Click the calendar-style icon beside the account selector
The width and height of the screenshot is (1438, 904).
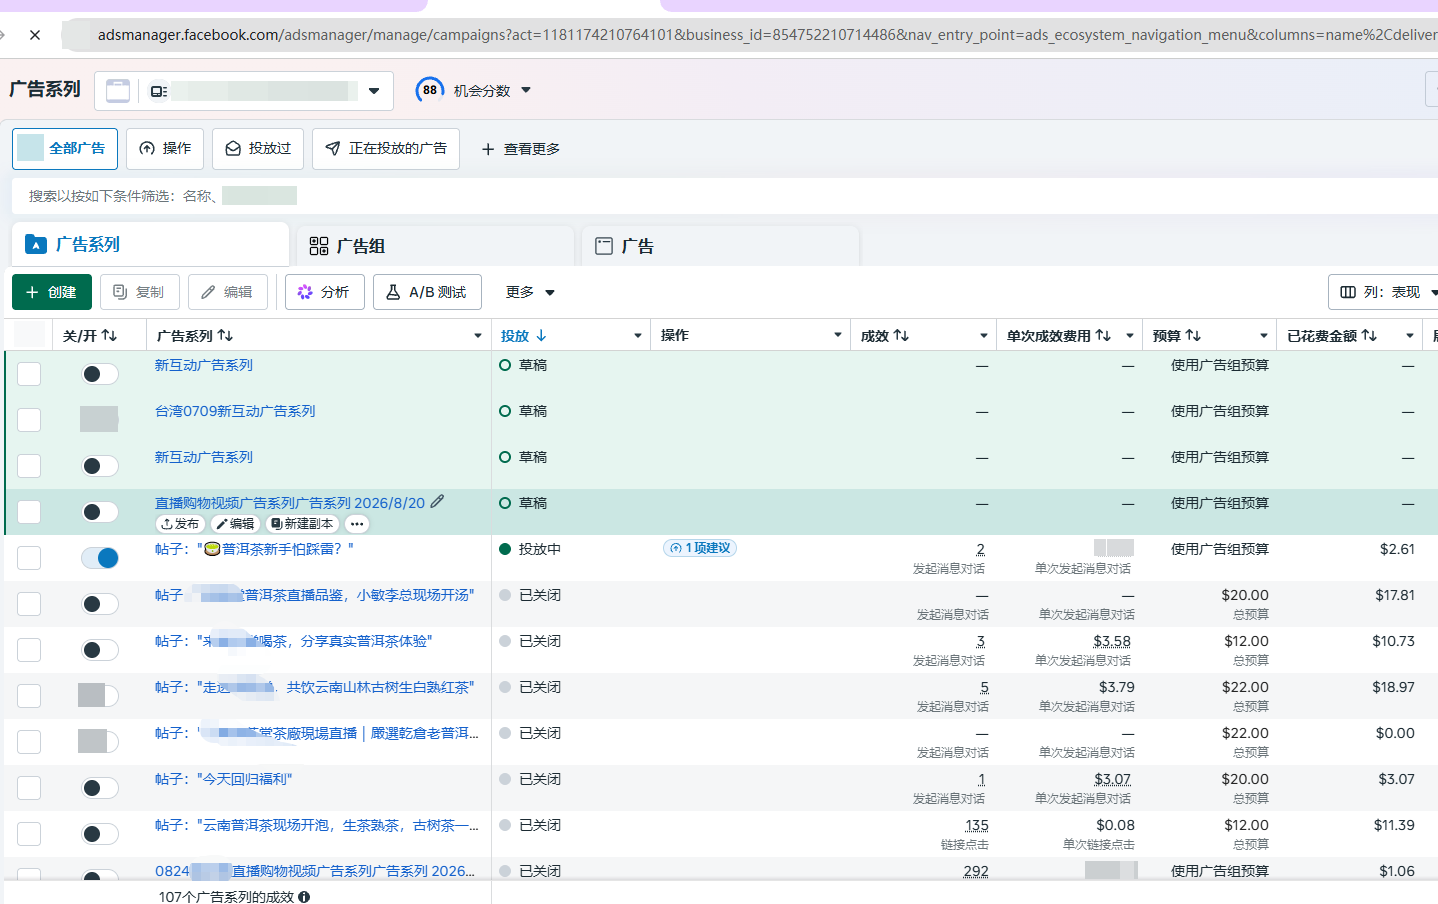coord(118,91)
